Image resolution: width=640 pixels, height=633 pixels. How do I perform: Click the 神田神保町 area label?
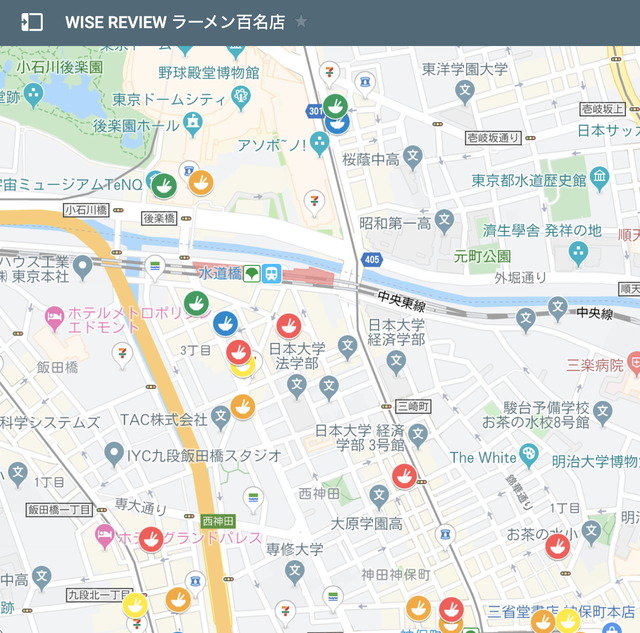click(396, 575)
